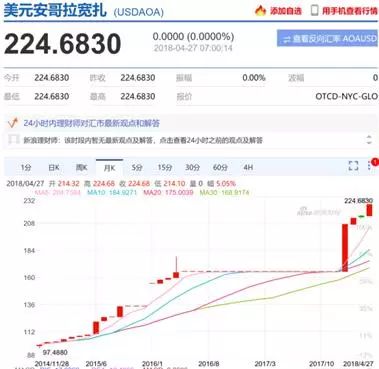Switch to the 1分 chart tab
Image resolution: width=379 pixels, height=369 pixels.
pos(25,167)
